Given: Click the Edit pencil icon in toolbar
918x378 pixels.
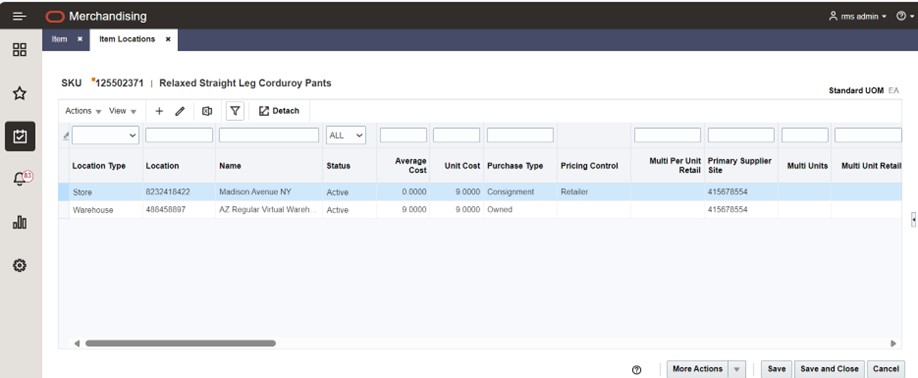Looking at the screenshot, I should tap(180, 111).
